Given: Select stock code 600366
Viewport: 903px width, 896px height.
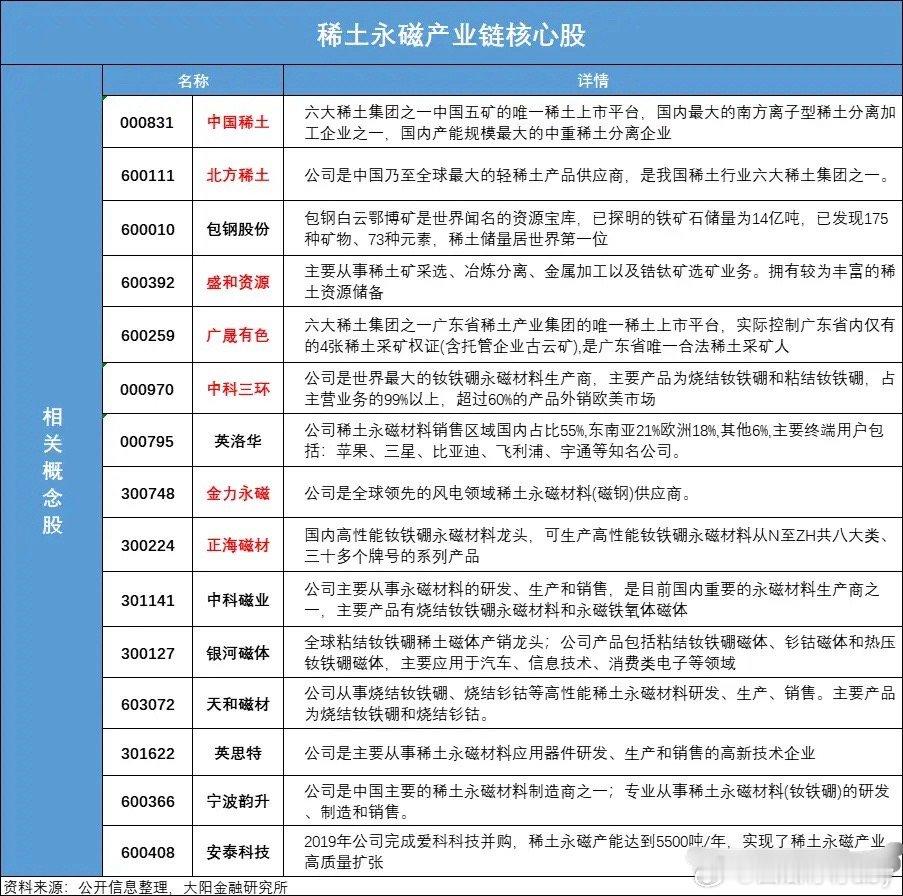Looking at the screenshot, I should (147, 802).
